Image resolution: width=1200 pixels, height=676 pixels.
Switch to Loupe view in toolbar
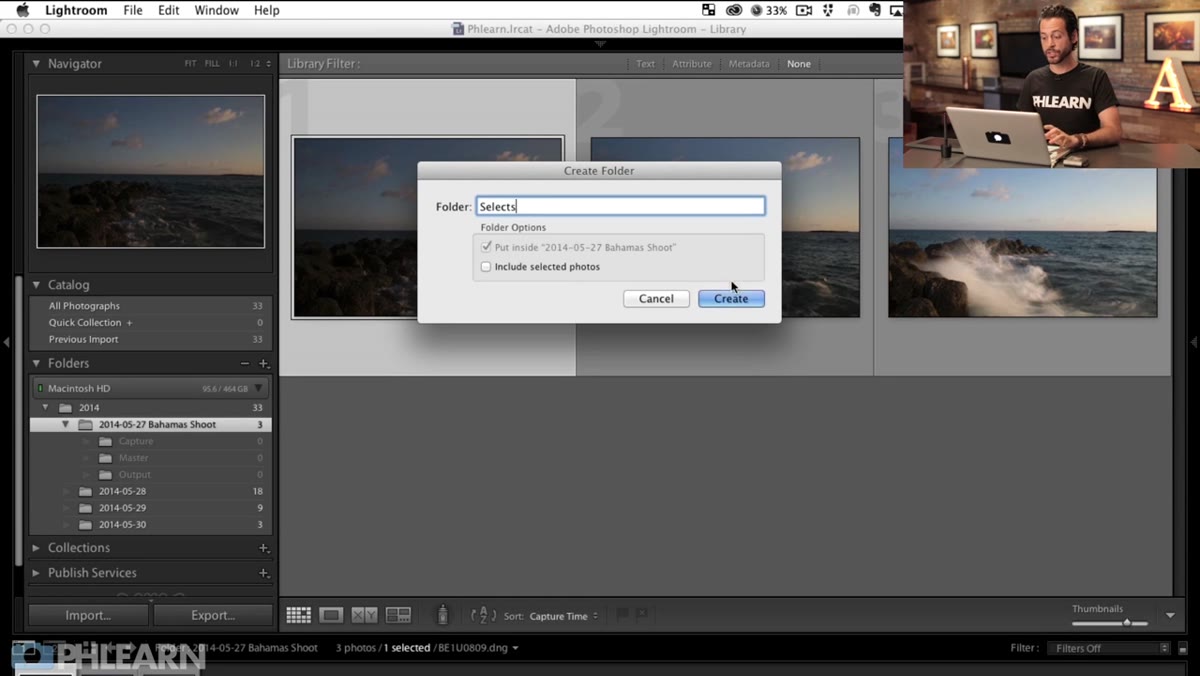coord(331,616)
